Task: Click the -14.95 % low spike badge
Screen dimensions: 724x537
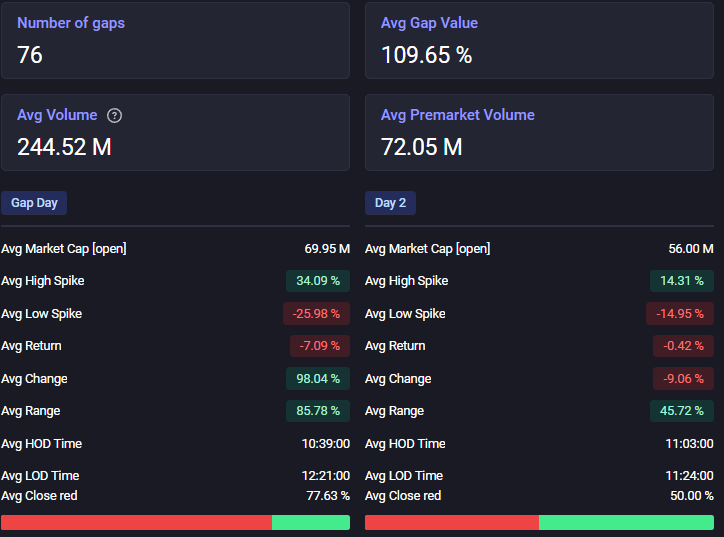Action: pos(680,314)
